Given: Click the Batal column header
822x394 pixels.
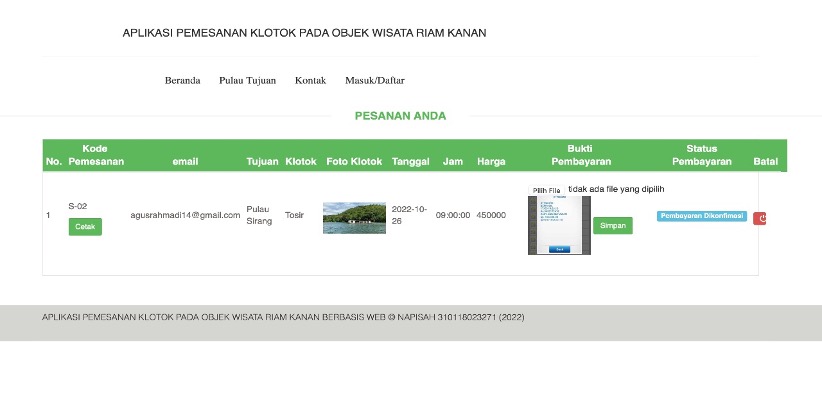Looking at the screenshot, I should pos(765,161).
